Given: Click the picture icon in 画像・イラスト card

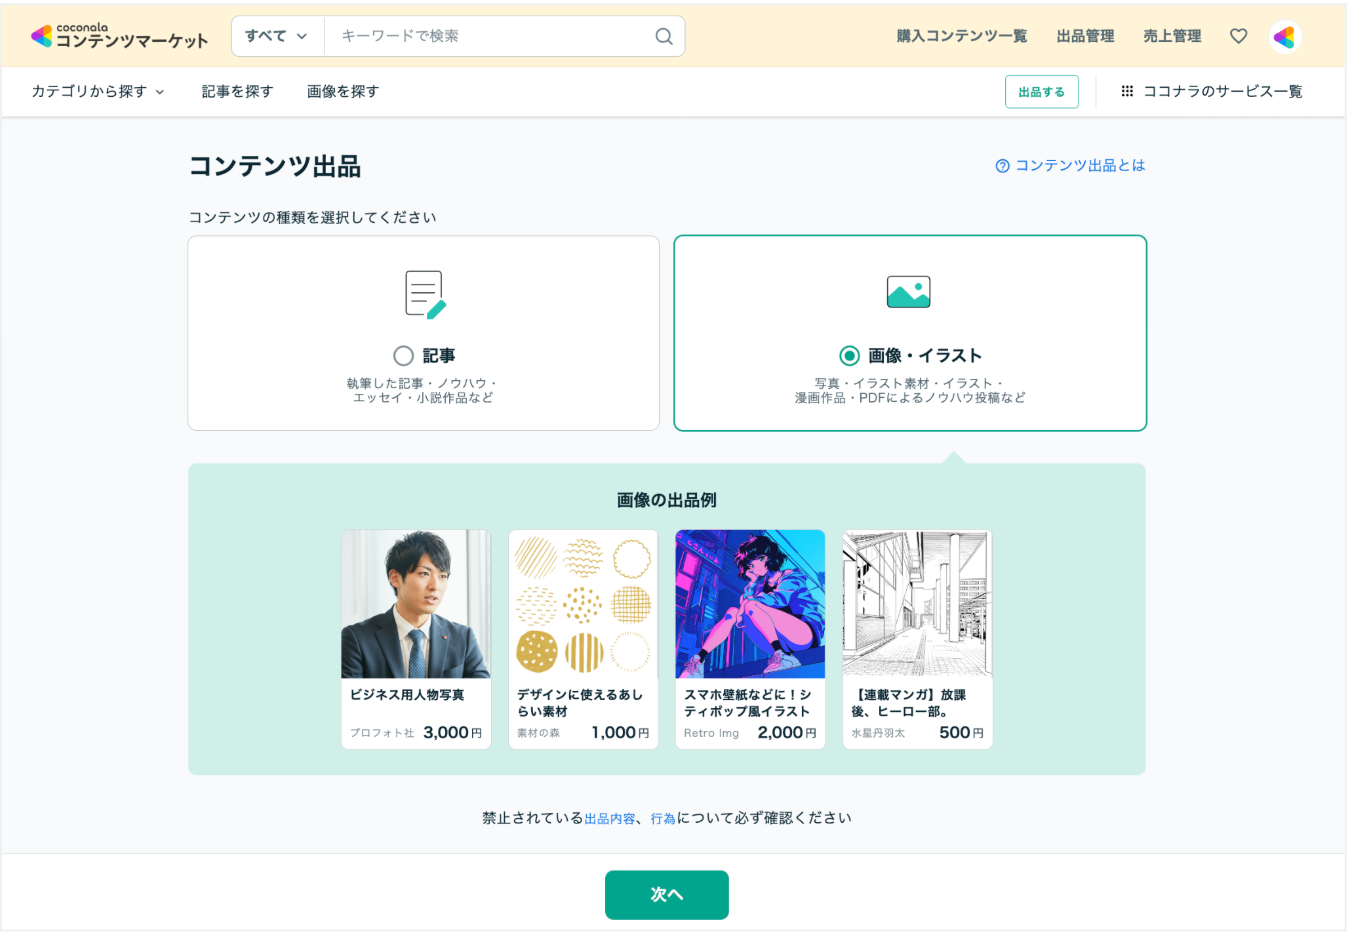Looking at the screenshot, I should click(x=910, y=291).
